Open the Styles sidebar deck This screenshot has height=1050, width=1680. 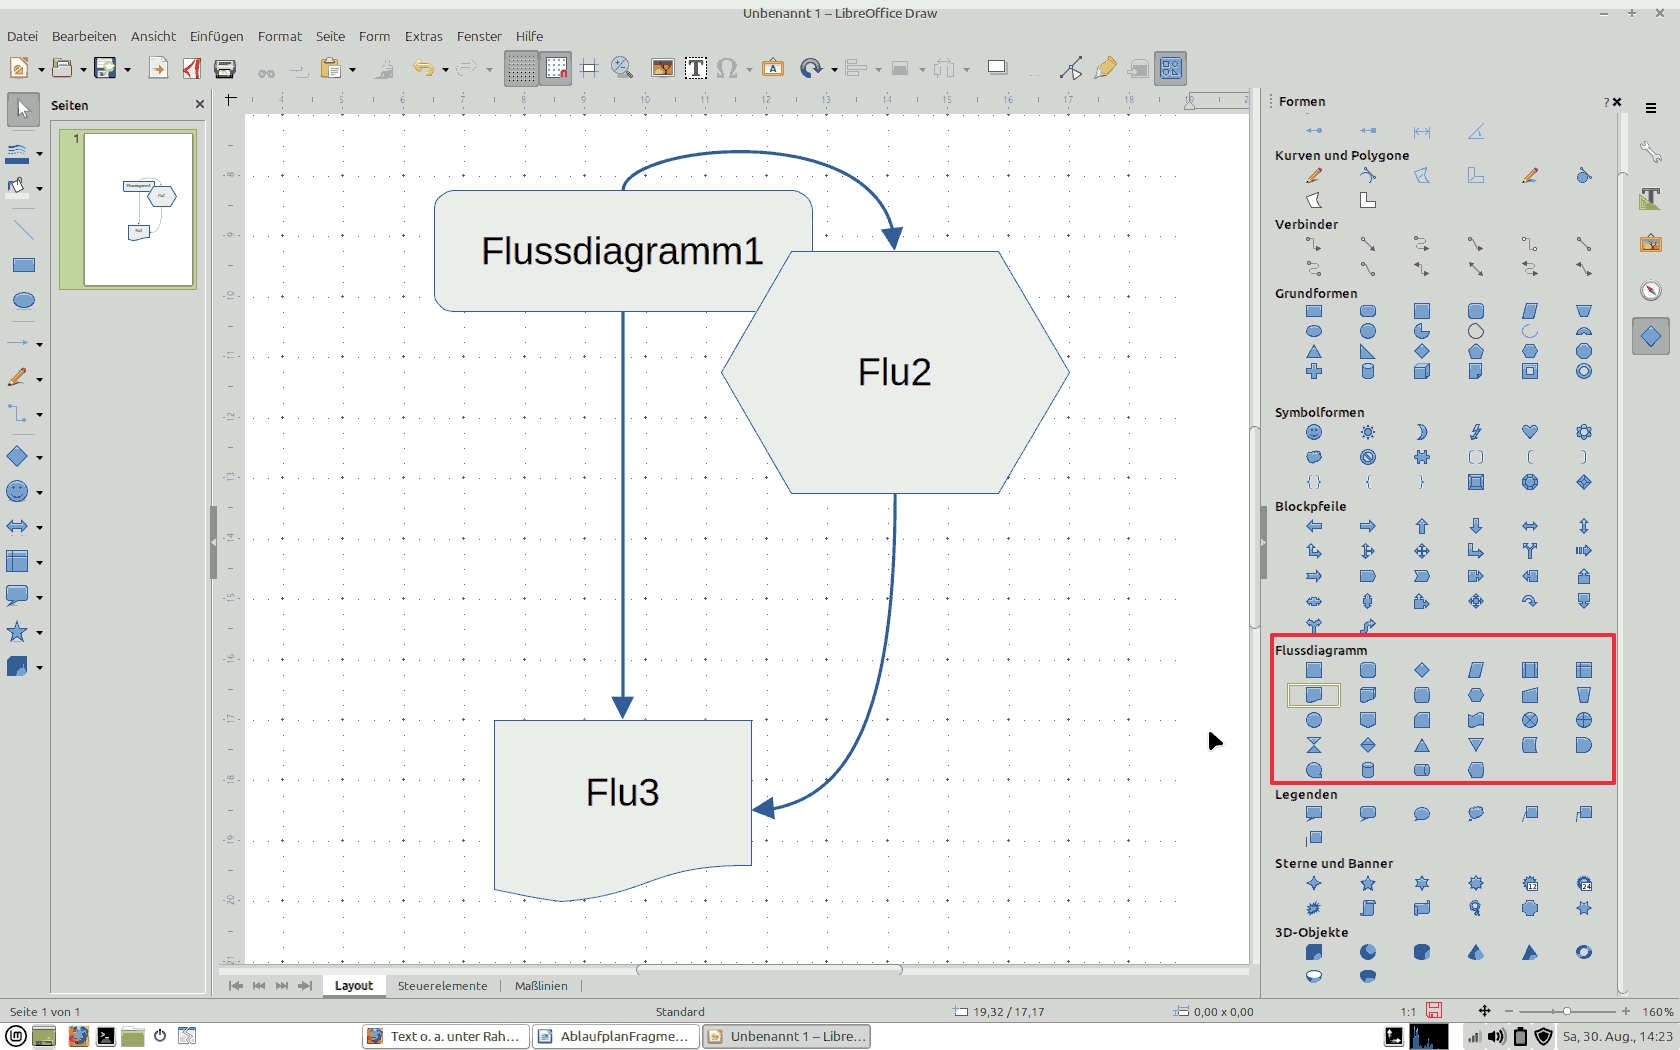[1651, 198]
